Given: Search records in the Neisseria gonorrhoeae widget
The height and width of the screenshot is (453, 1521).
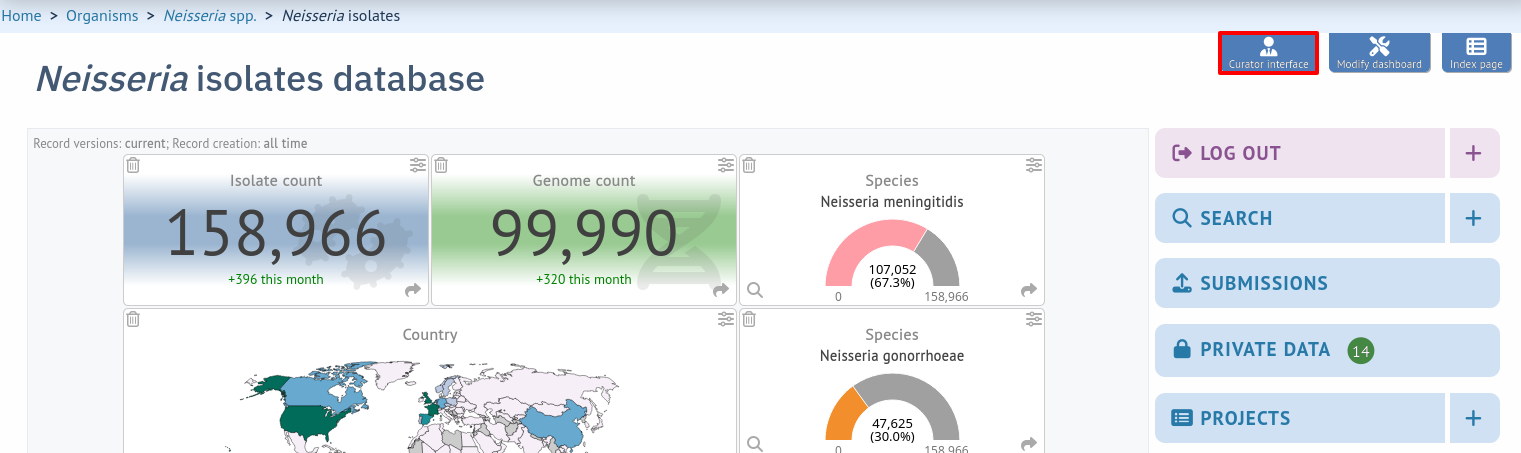Looking at the screenshot, I should click(x=755, y=444).
